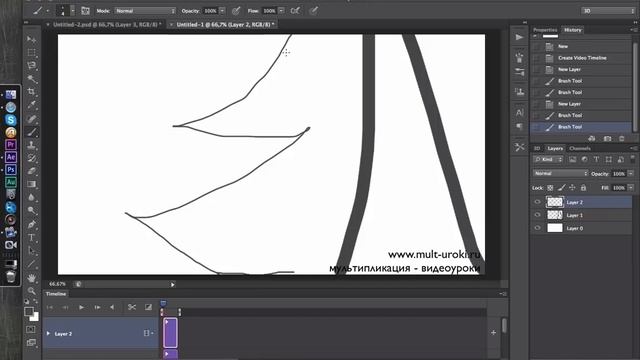Open Trash in the Dock
The width and height of the screenshot is (640, 360).
[11, 276]
